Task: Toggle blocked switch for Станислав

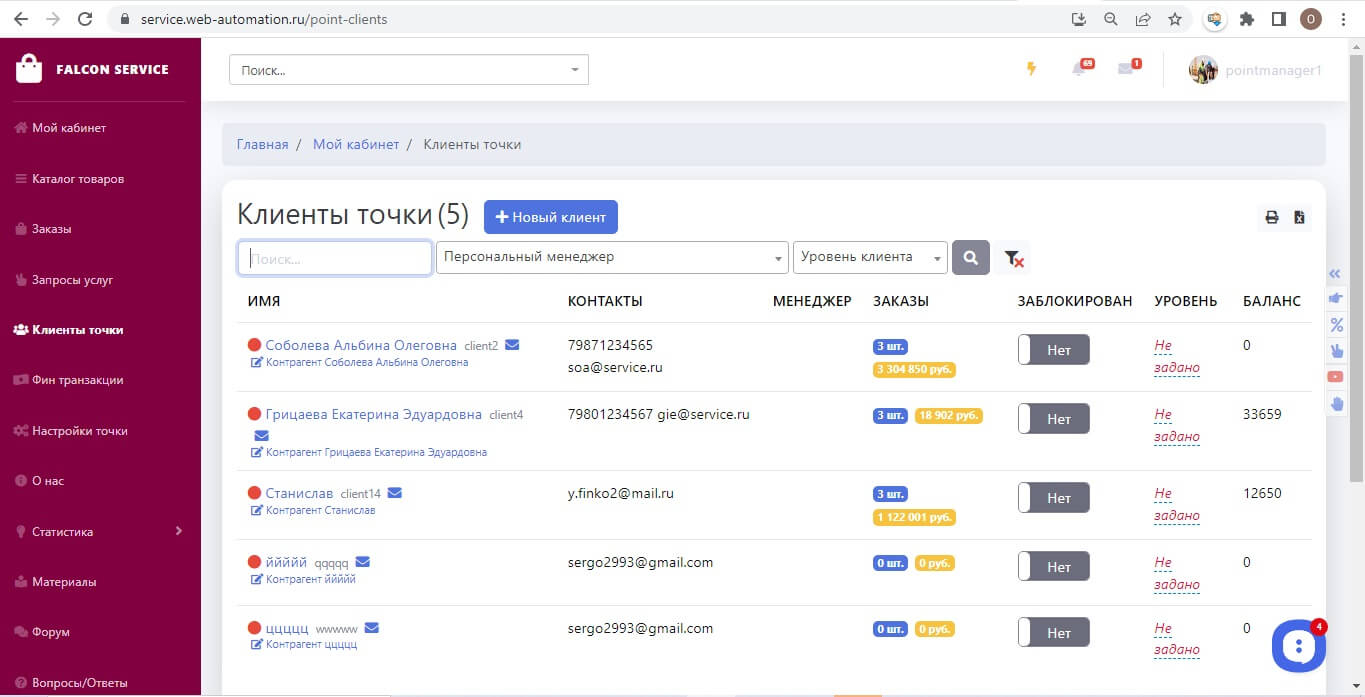Action: pyautogui.click(x=1053, y=498)
